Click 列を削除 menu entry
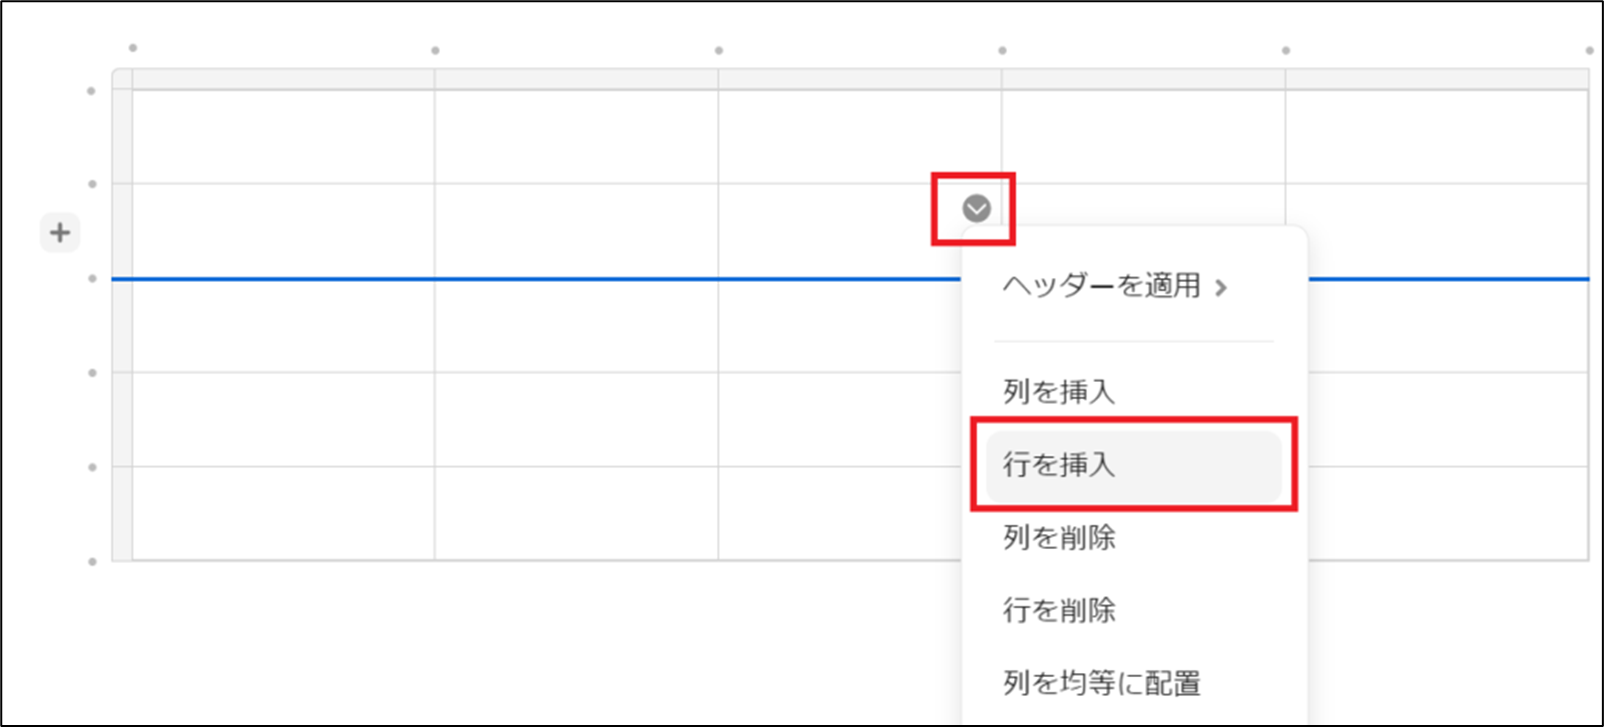Screen dimensions: 1604x727 tap(1059, 538)
